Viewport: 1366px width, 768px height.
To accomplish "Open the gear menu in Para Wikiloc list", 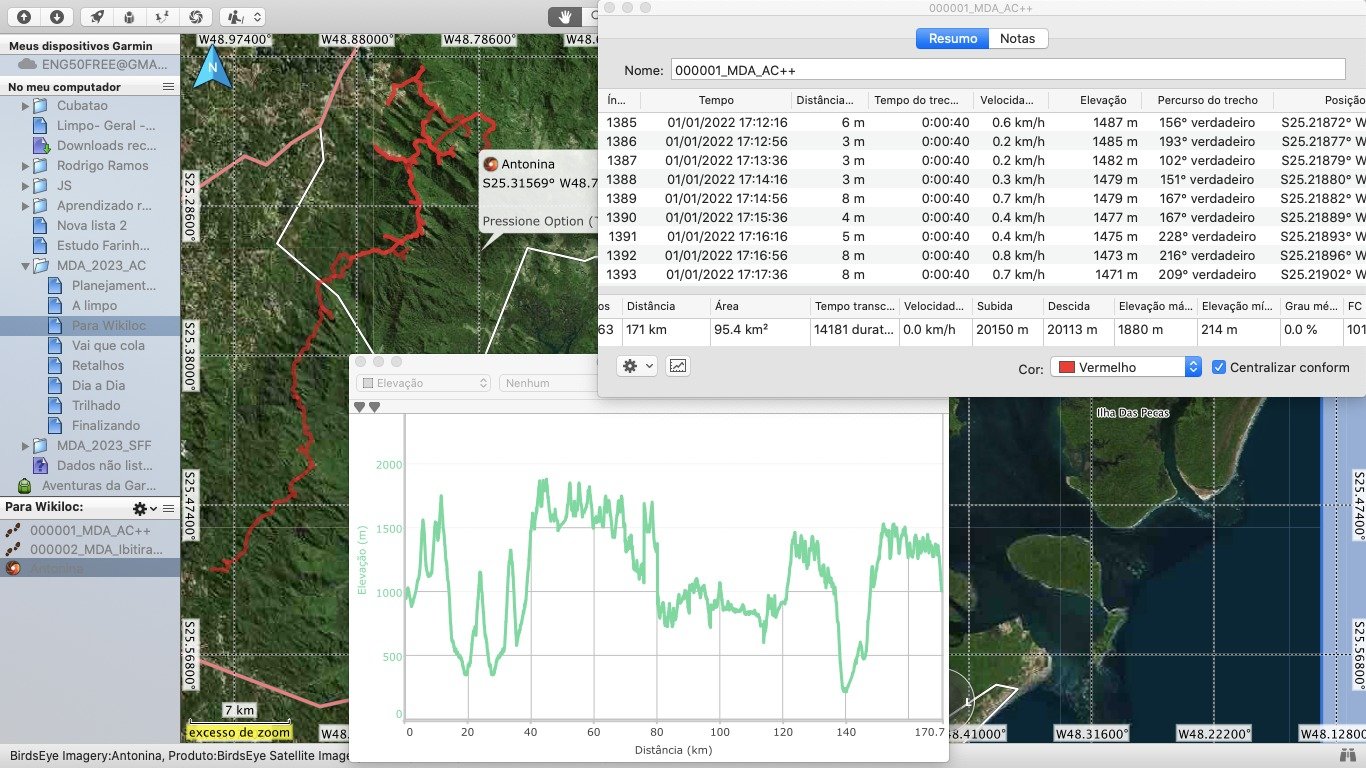I will tap(145, 509).
